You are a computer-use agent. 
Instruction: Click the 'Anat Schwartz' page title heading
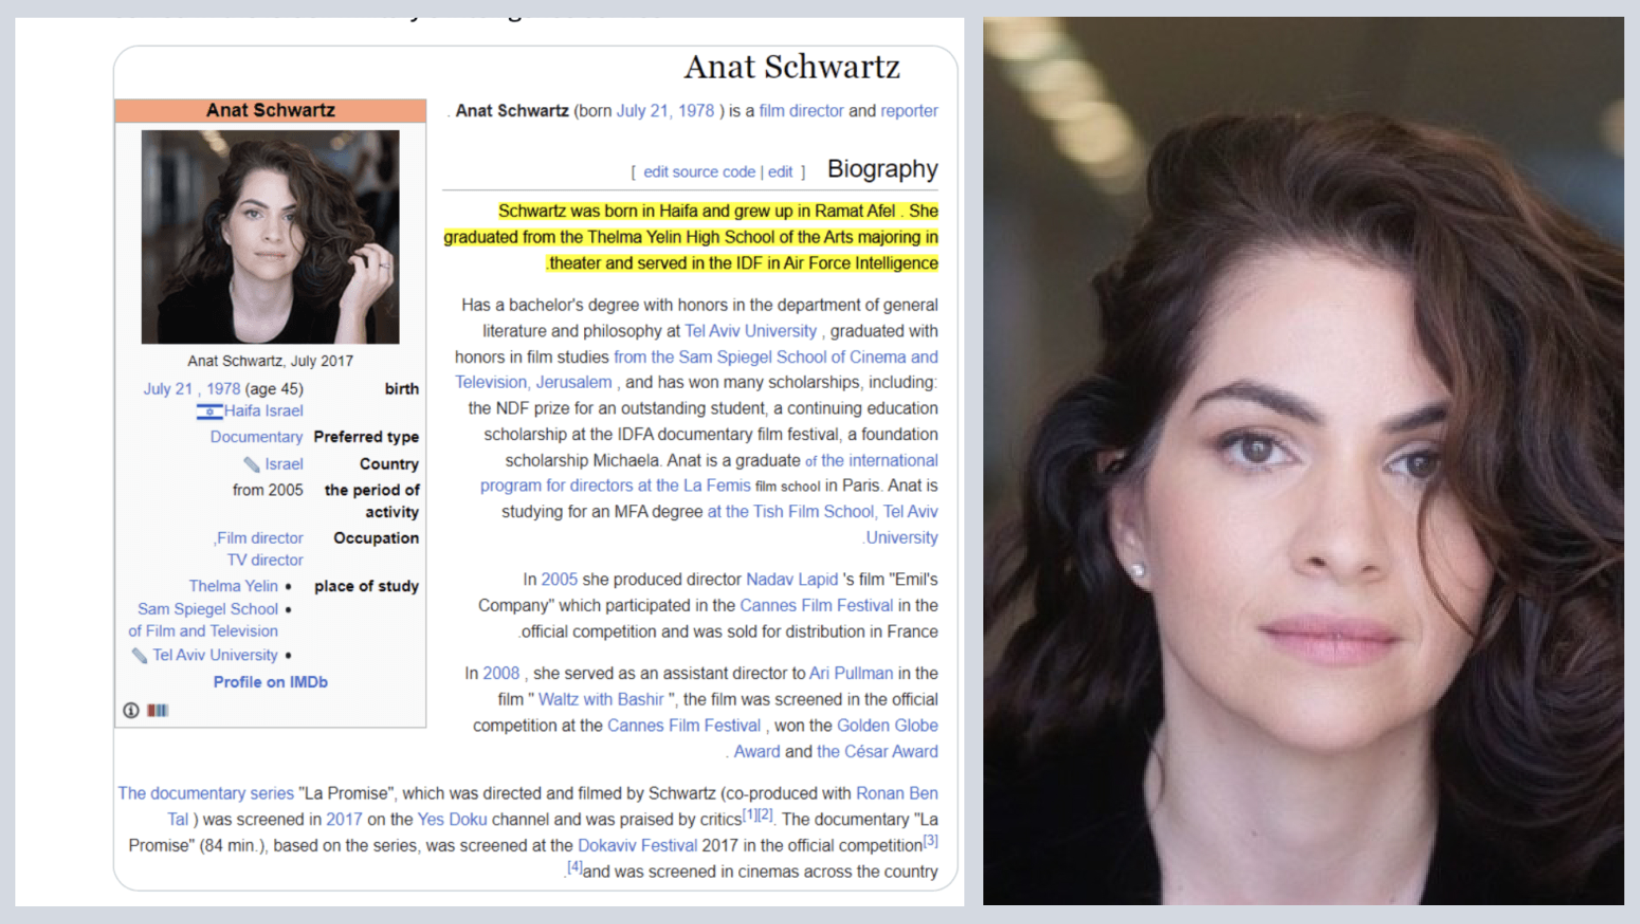(x=792, y=67)
